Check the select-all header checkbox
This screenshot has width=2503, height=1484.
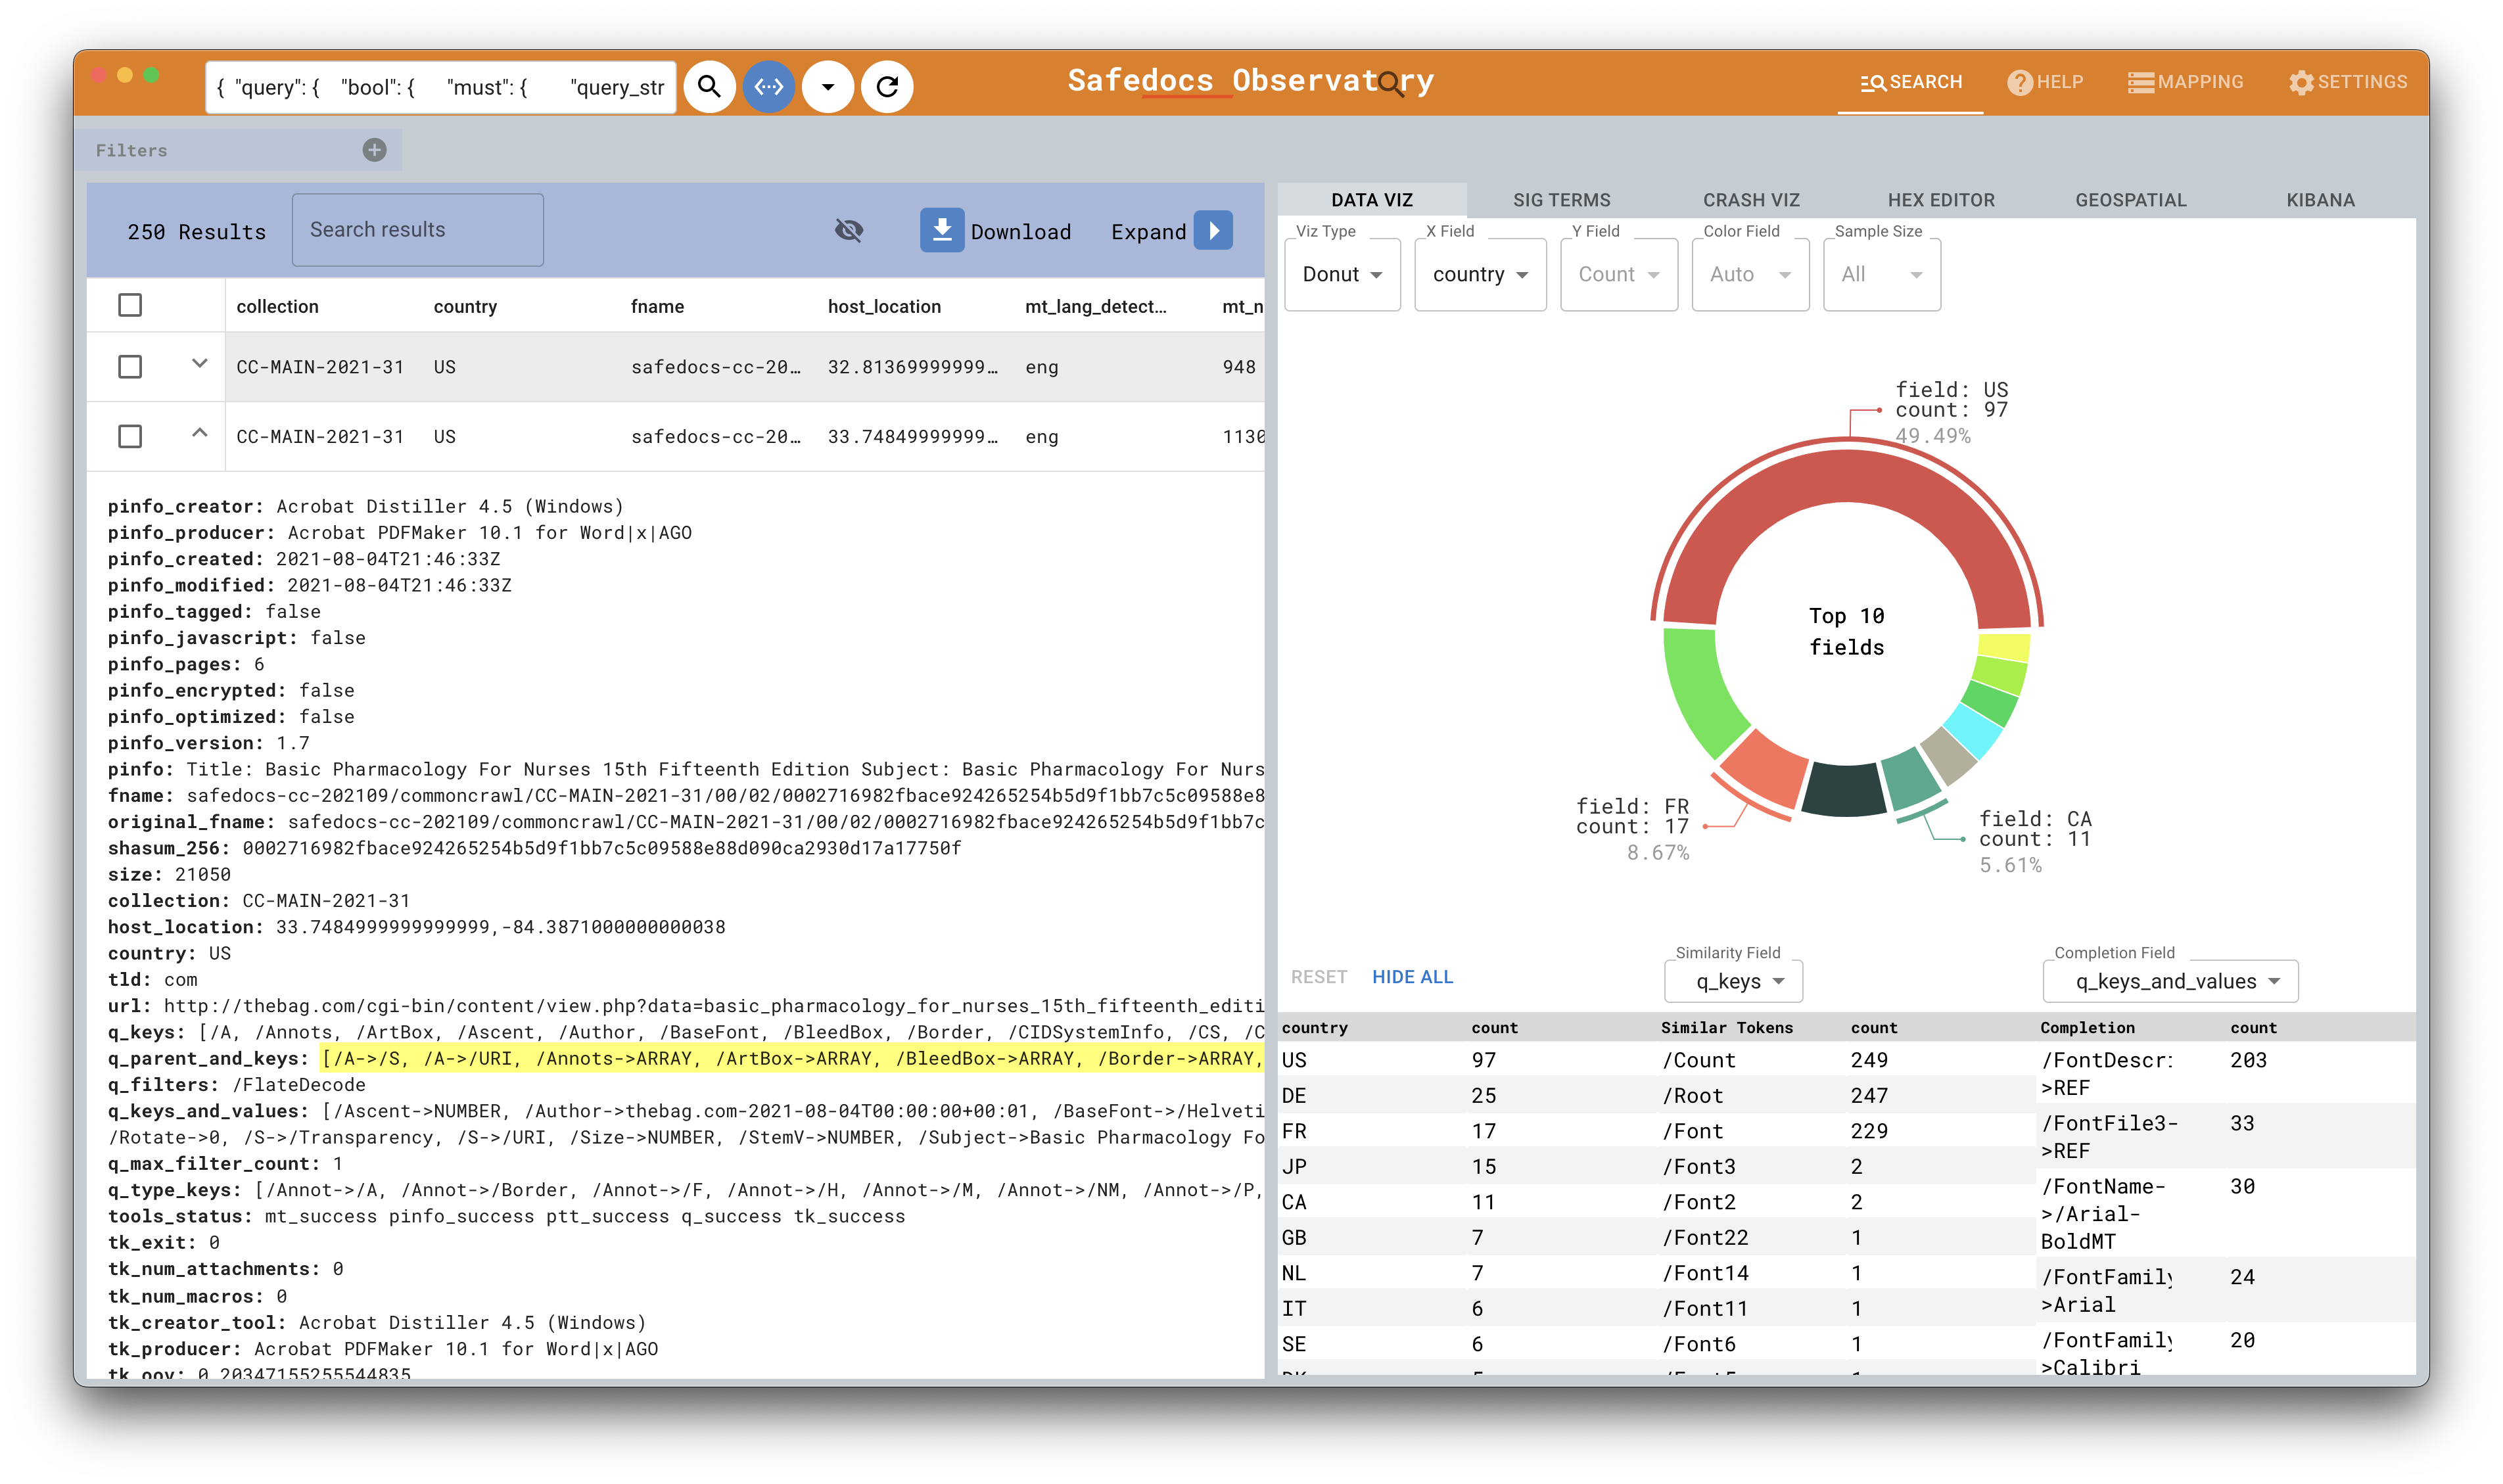coord(130,305)
